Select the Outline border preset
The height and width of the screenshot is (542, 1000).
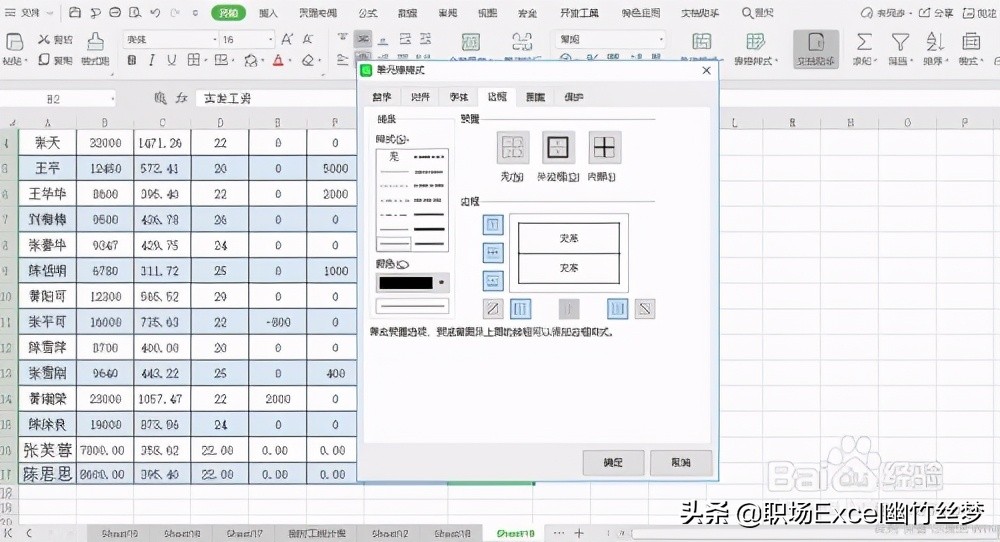pyautogui.click(x=558, y=148)
